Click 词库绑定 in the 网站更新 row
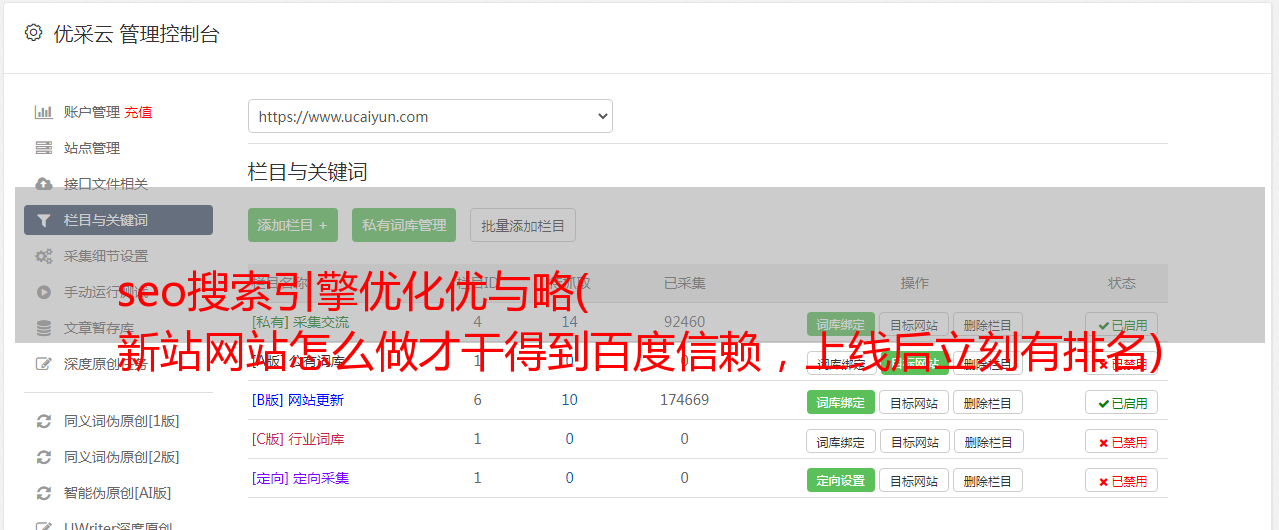Image resolution: width=1279 pixels, height=530 pixels. [x=841, y=402]
